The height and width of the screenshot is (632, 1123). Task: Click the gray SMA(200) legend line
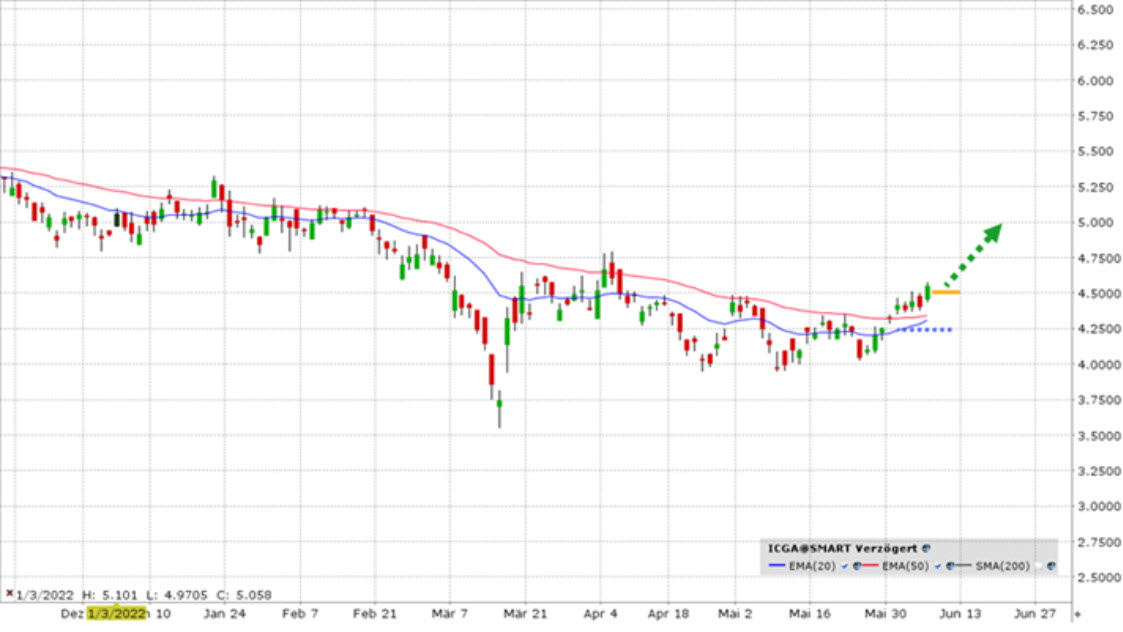[963, 565]
